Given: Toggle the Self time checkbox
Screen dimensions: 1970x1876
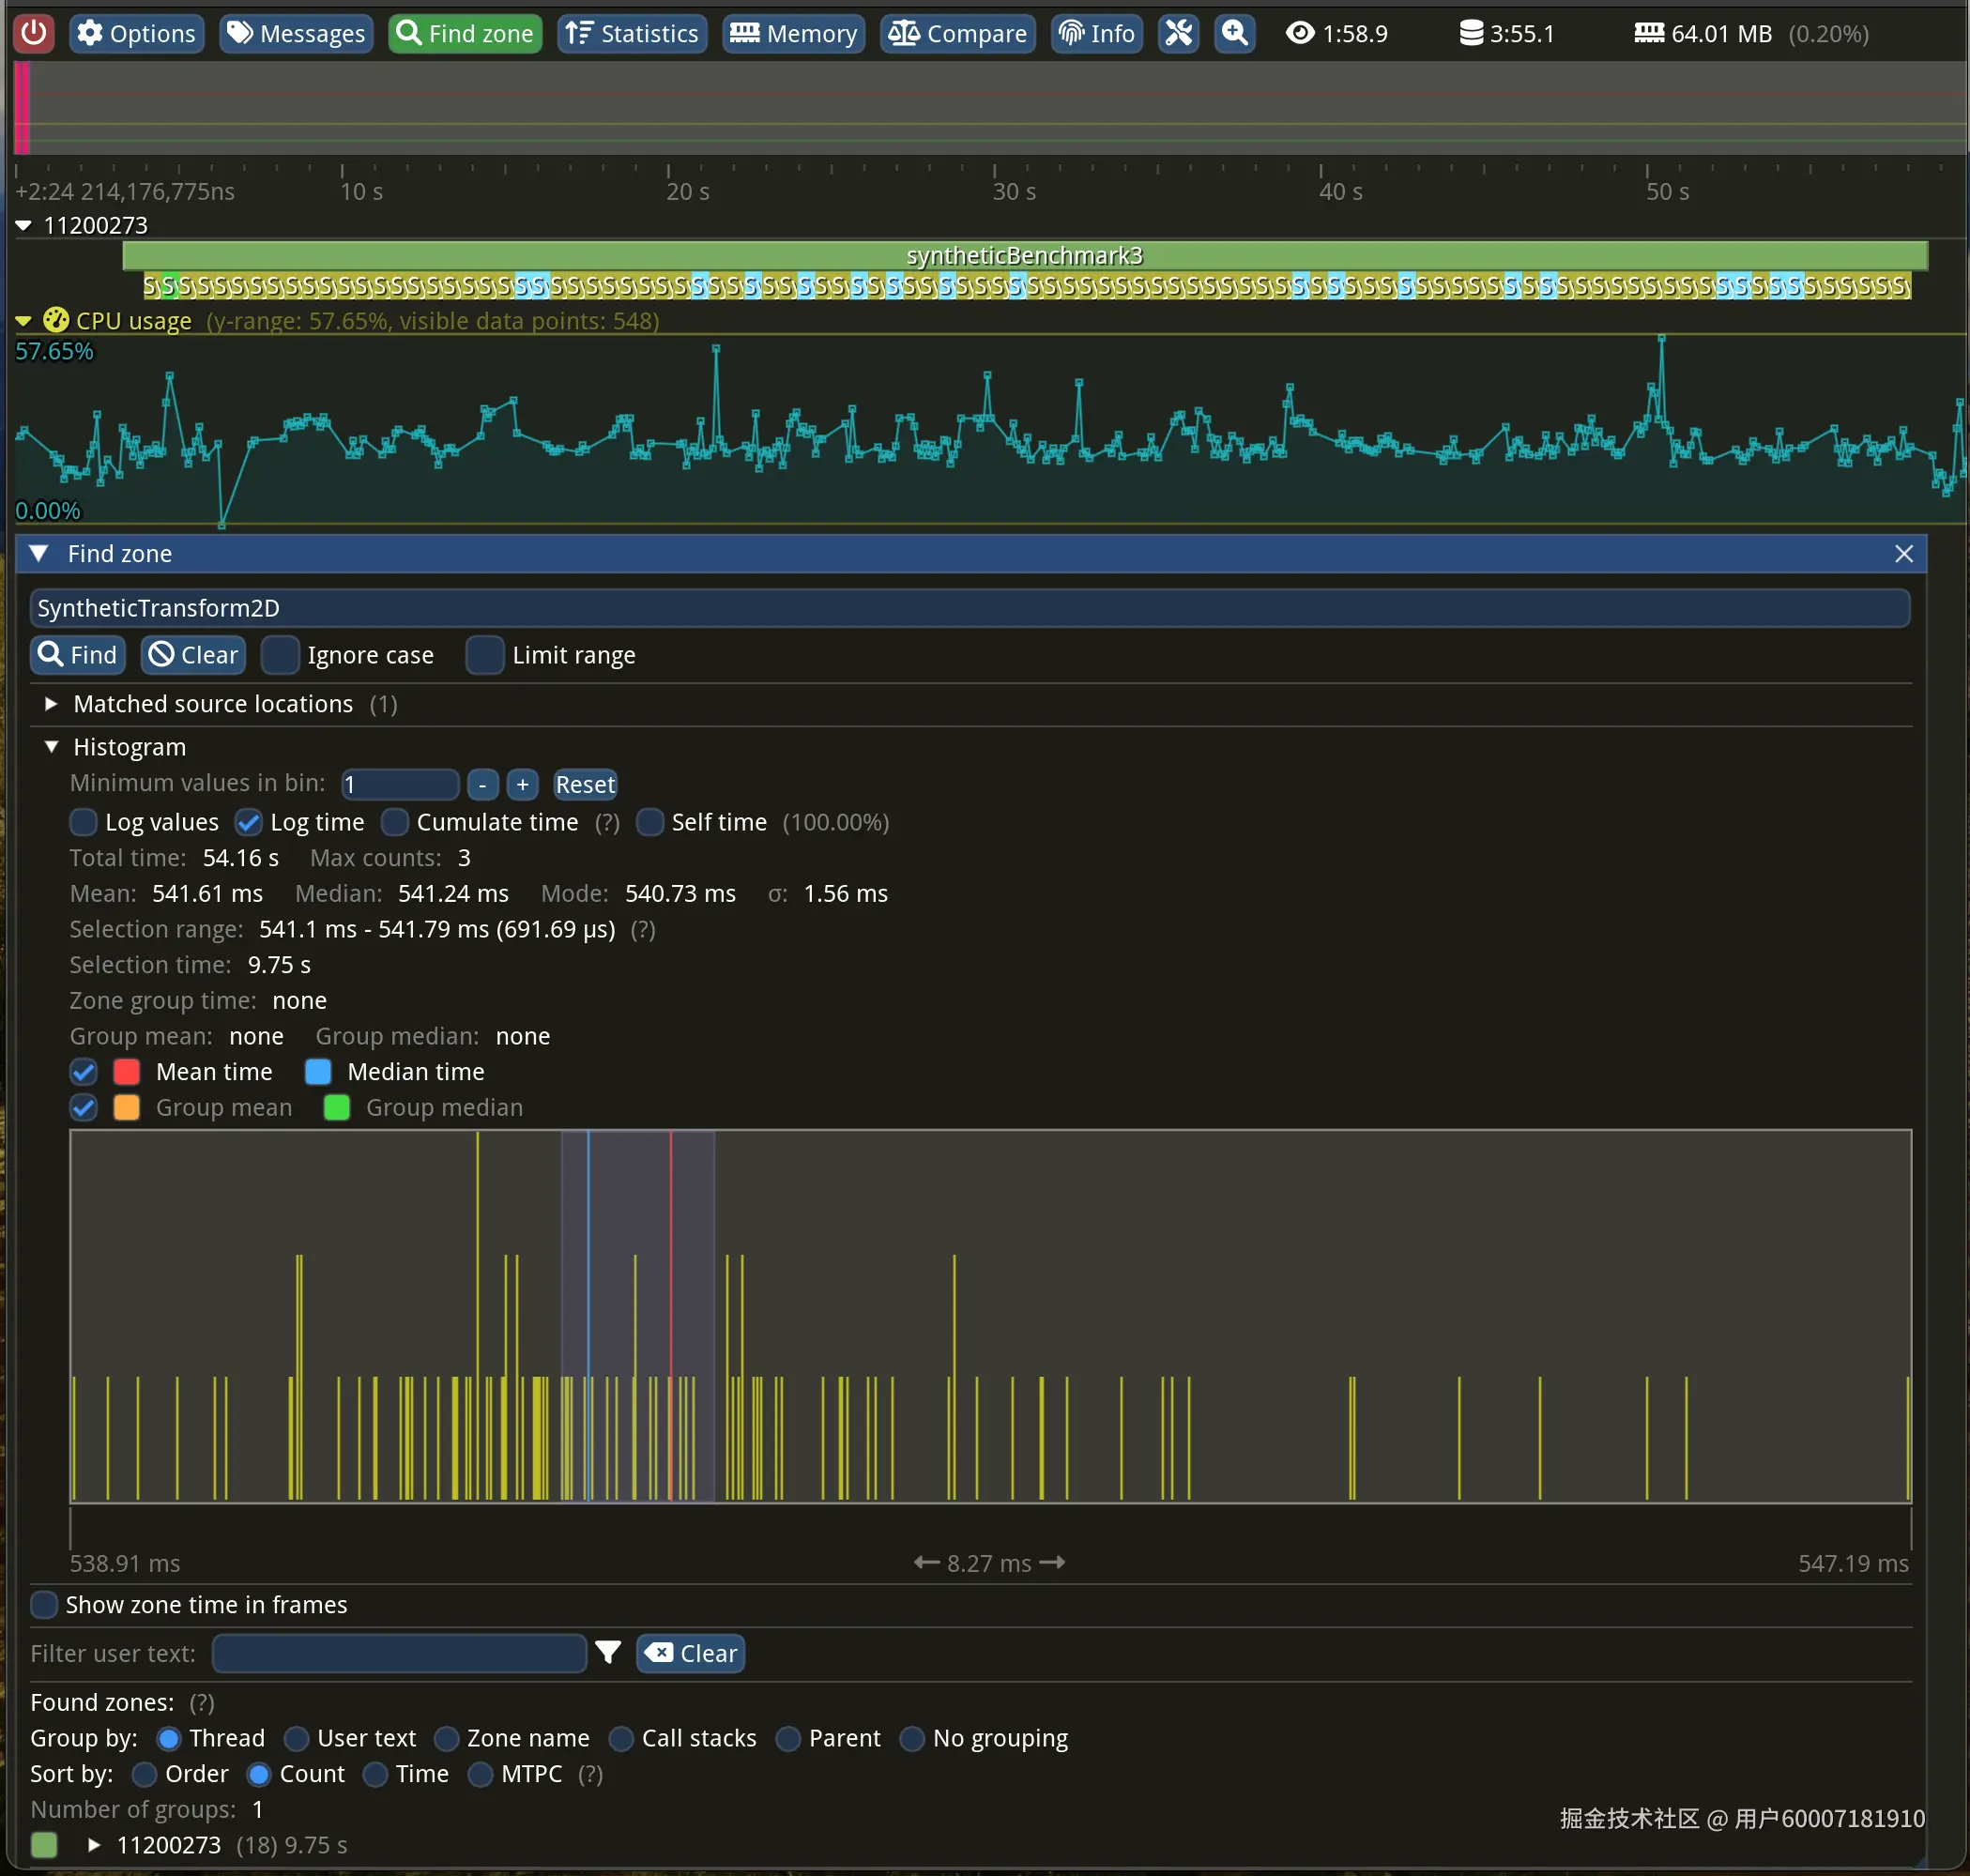Looking at the screenshot, I should point(650,822).
